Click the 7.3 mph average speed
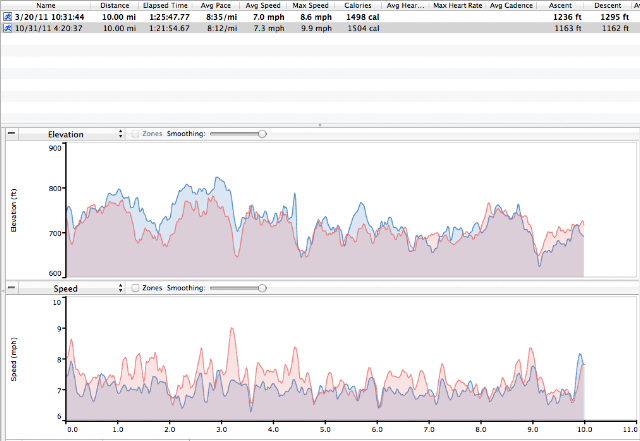 click(269, 28)
